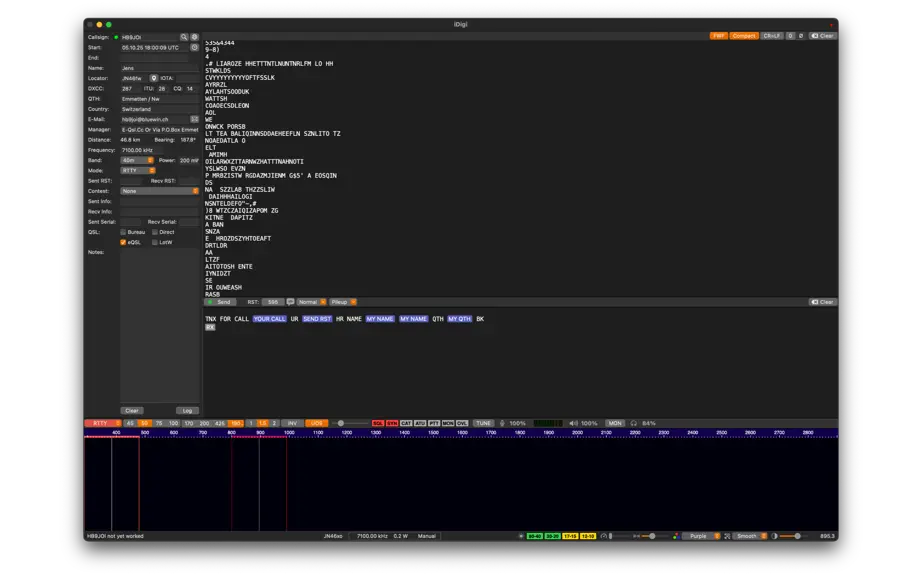Toggle the UOS option
The height and width of the screenshot is (576, 922).
[x=316, y=423]
